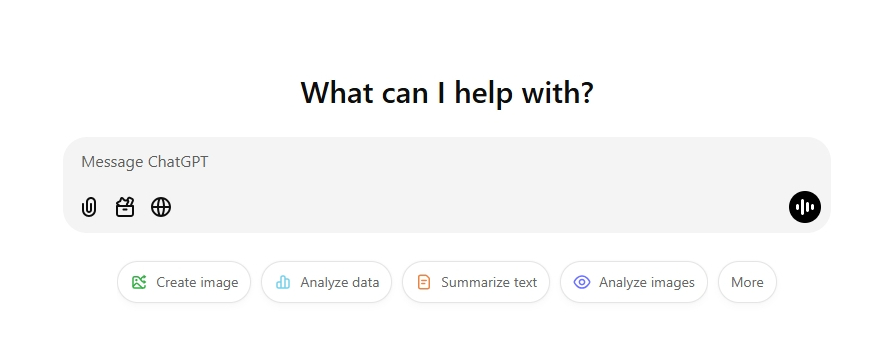Click the green picture icon on Create image
Screen dimensions: 873x363
click(139, 282)
